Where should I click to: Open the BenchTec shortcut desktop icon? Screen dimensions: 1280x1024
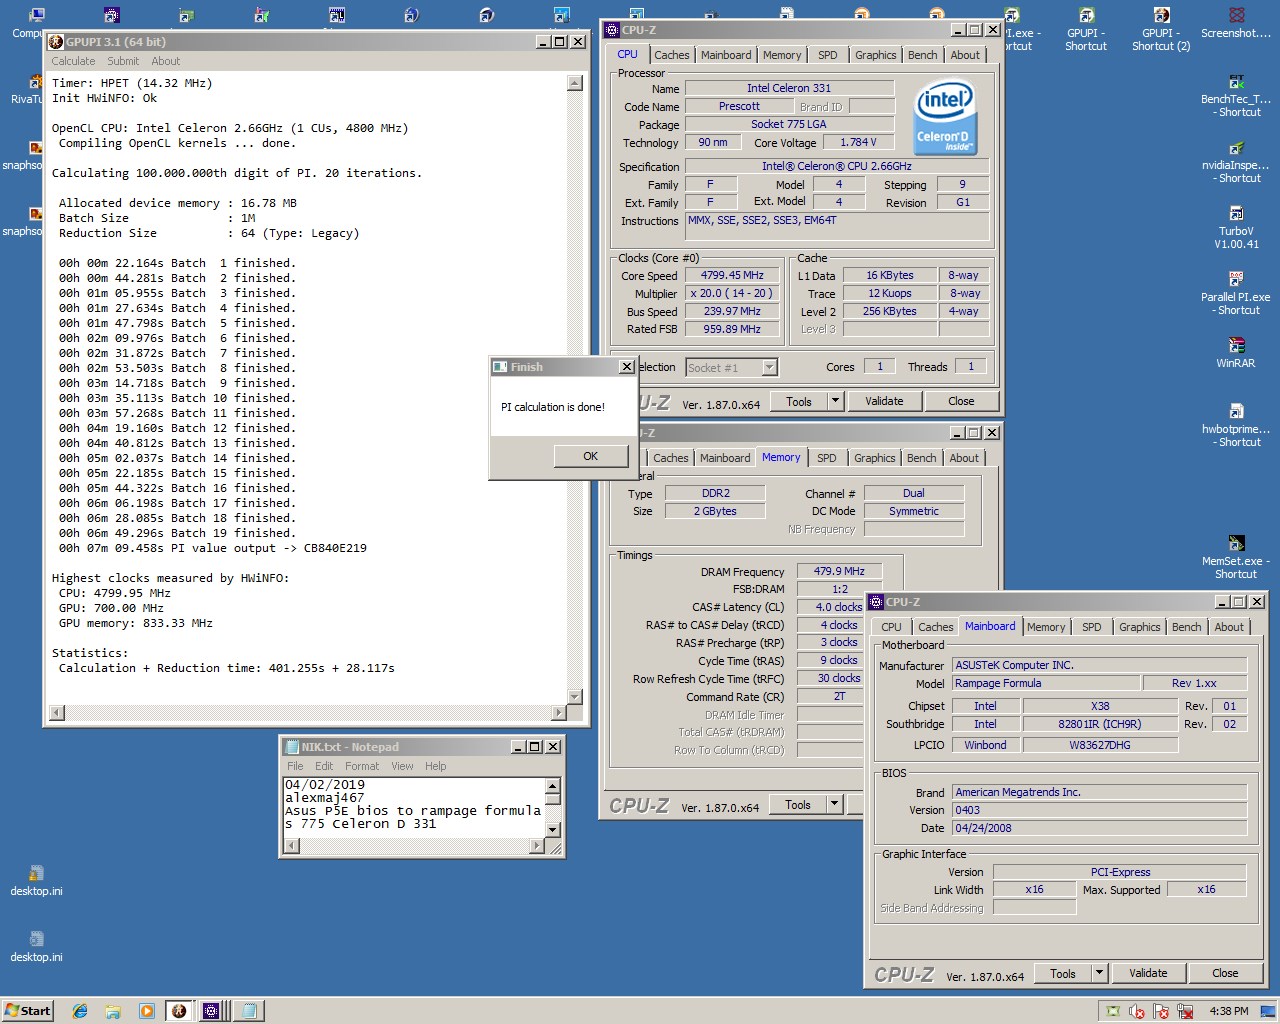[1236, 96]
